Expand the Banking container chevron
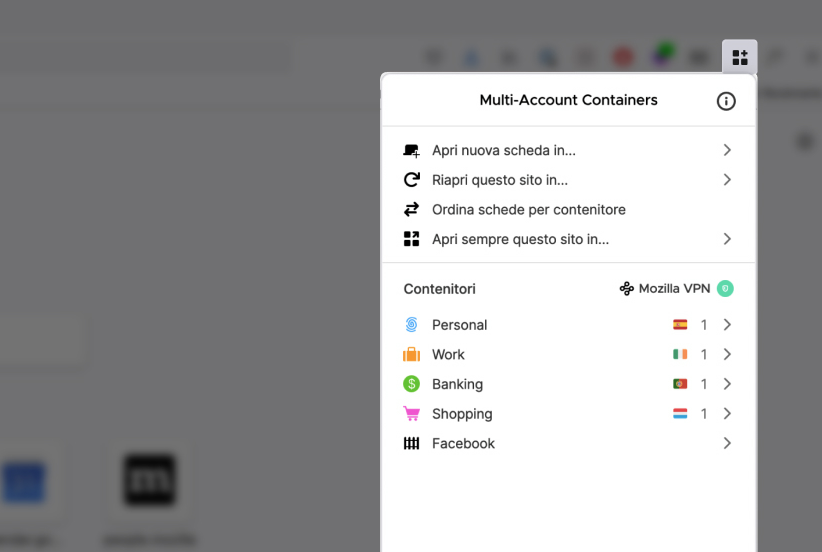The height and width of the screenshot is (552, 822). pos(727,384)
